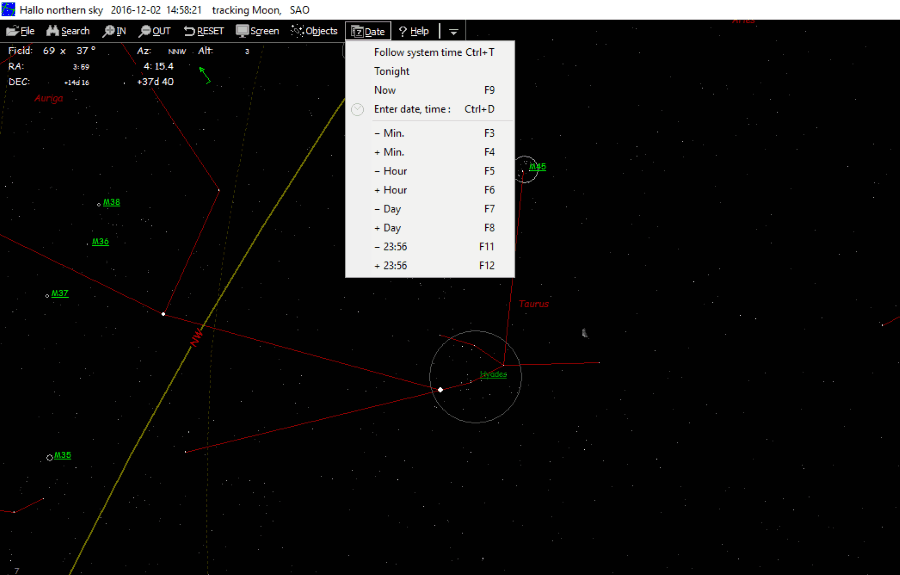Open Enter date, time dialog
The height and width of the screenshot is (575, 900).
[x=430, y=109]
